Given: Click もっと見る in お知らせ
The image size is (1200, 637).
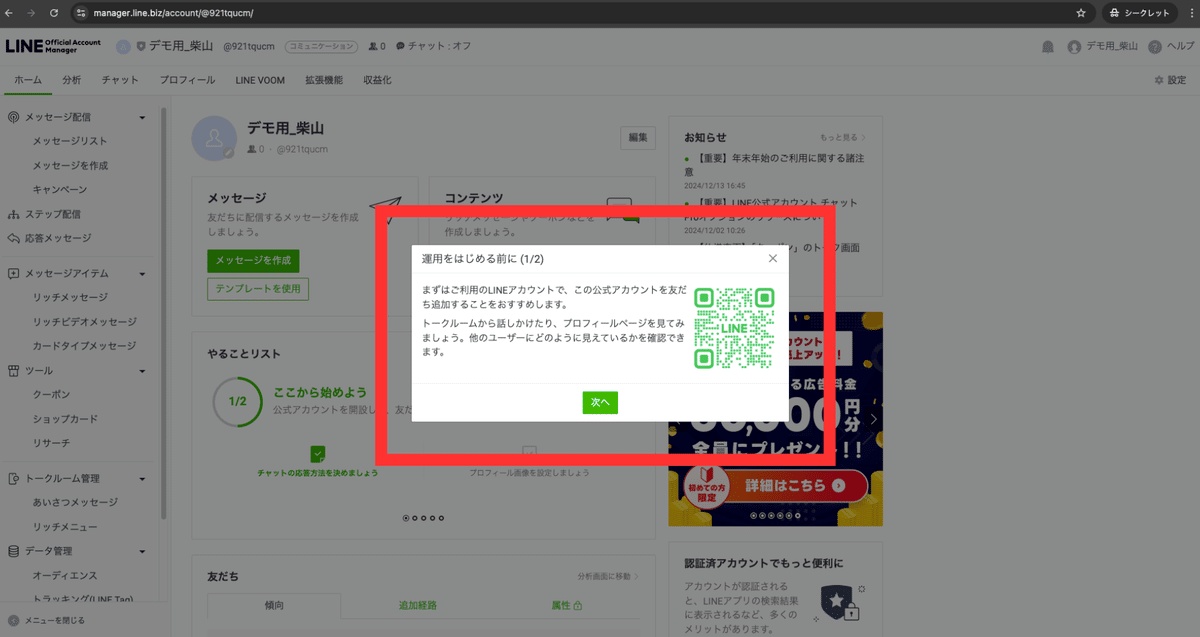Looking at the screenshot, I should tap(843, 137).
